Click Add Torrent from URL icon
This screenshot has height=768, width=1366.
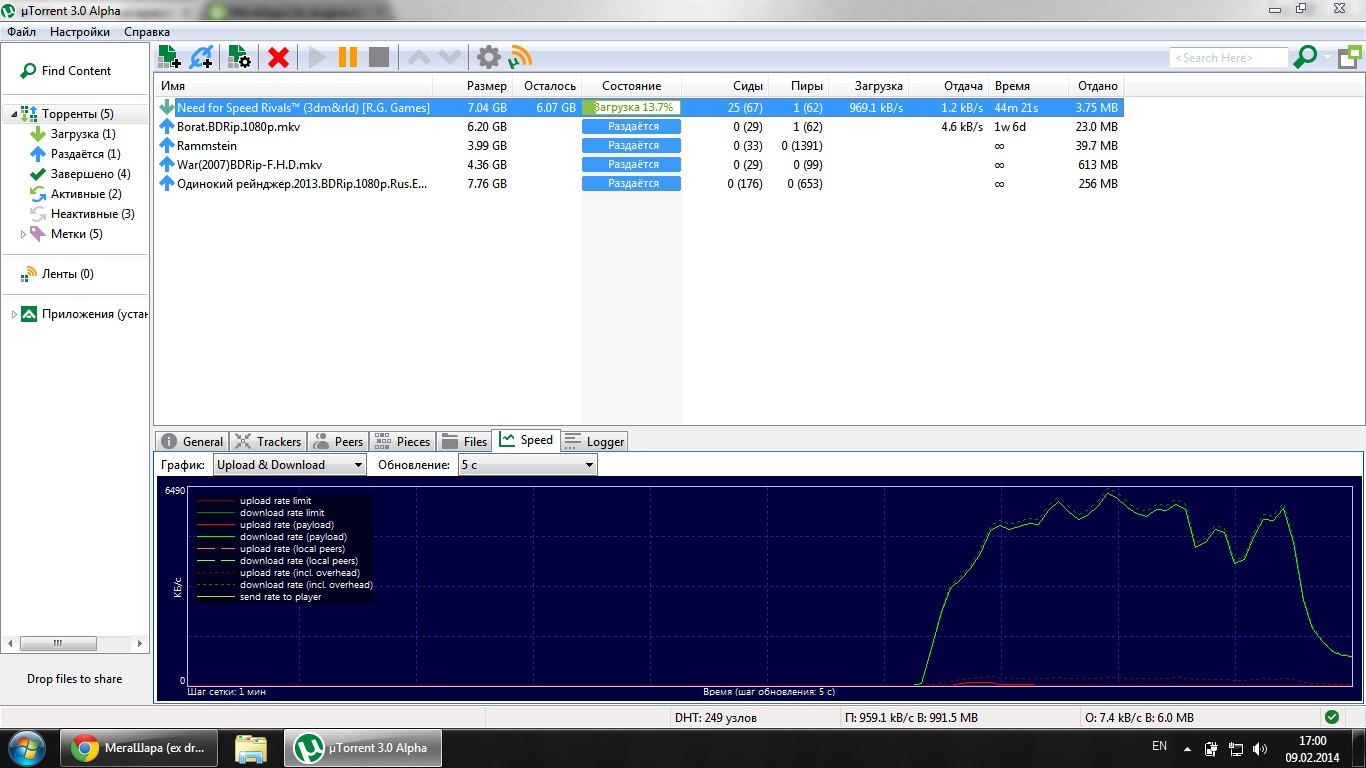click(202, 57)
